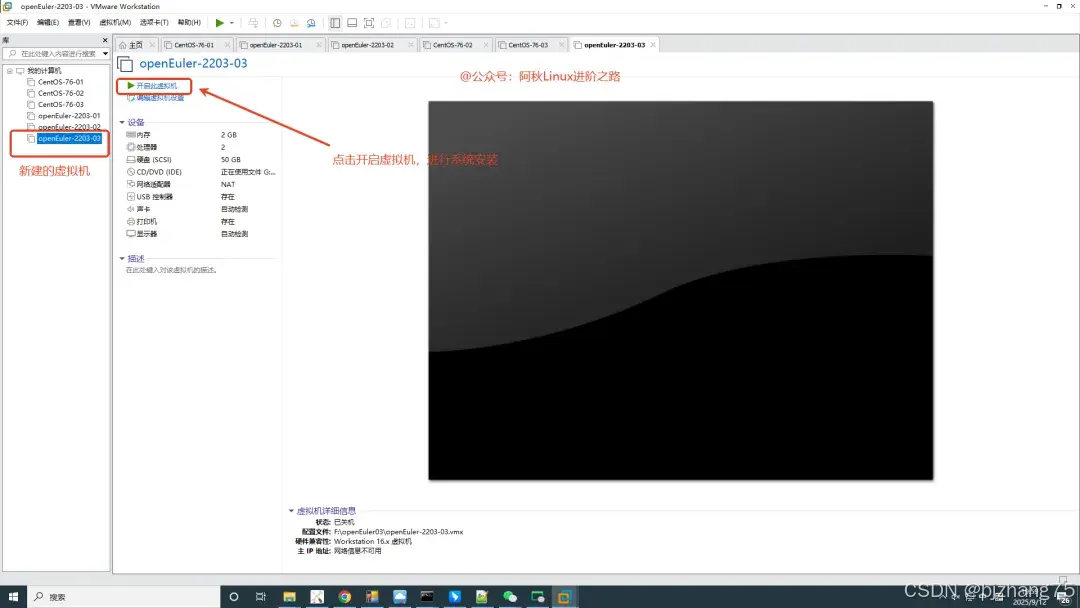Click the console view toolbar icon

pyautogui.click(x=410, y=23)
